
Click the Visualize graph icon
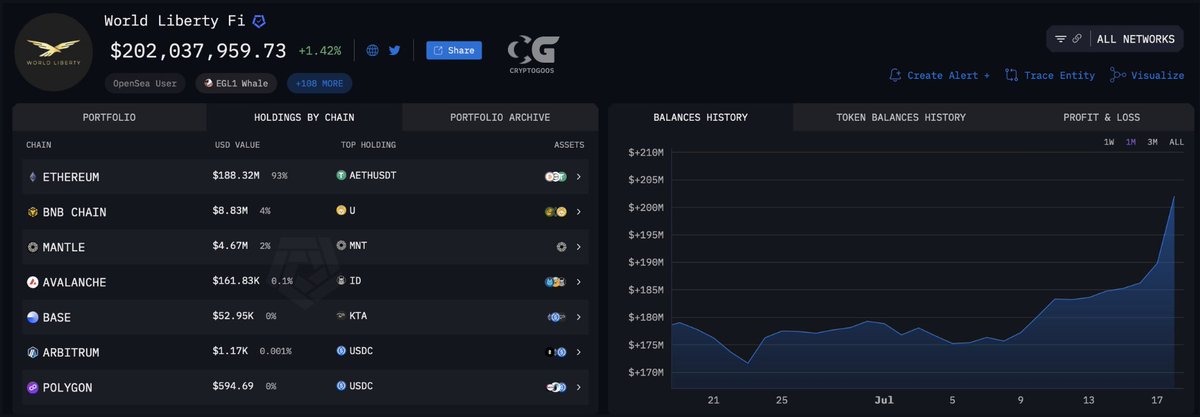click(x=1118, y=75)
